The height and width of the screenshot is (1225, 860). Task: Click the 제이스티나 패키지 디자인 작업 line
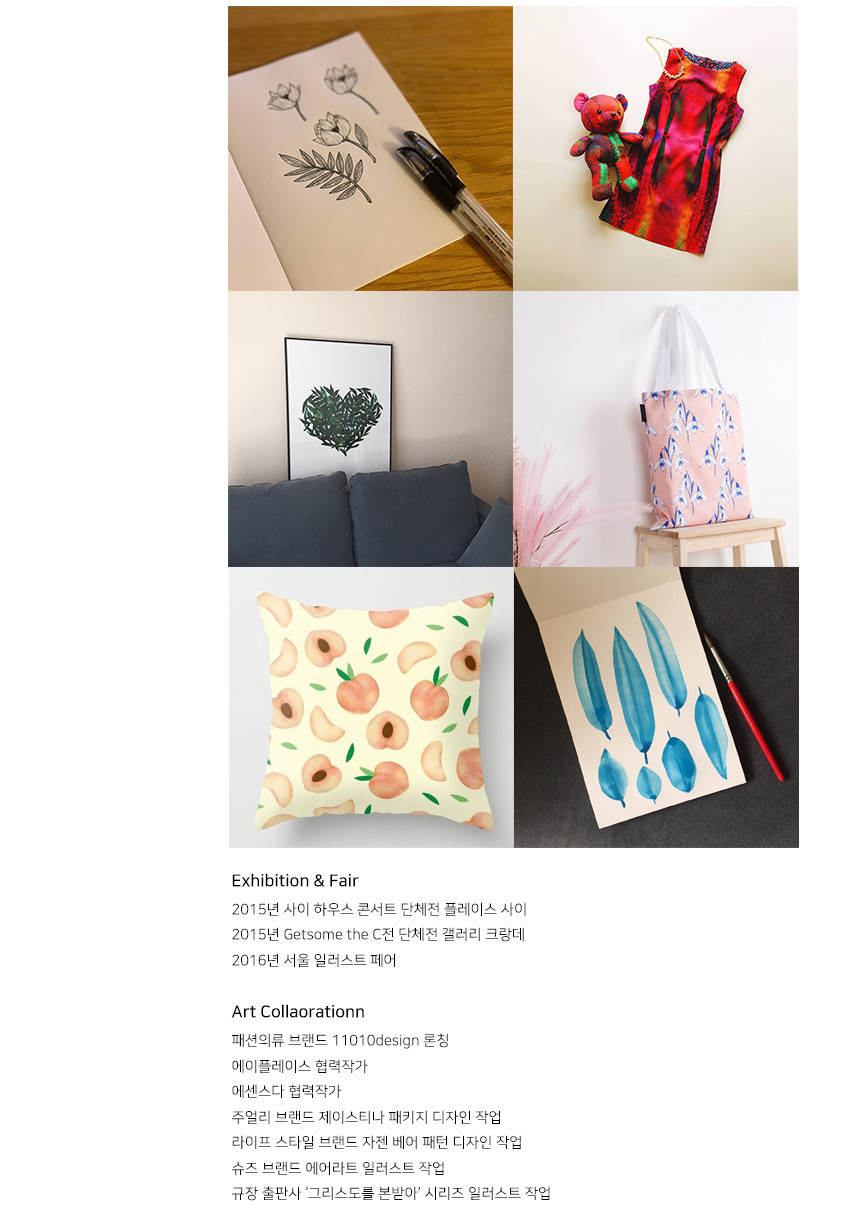pyautogui.click(x=366, y=1117)
